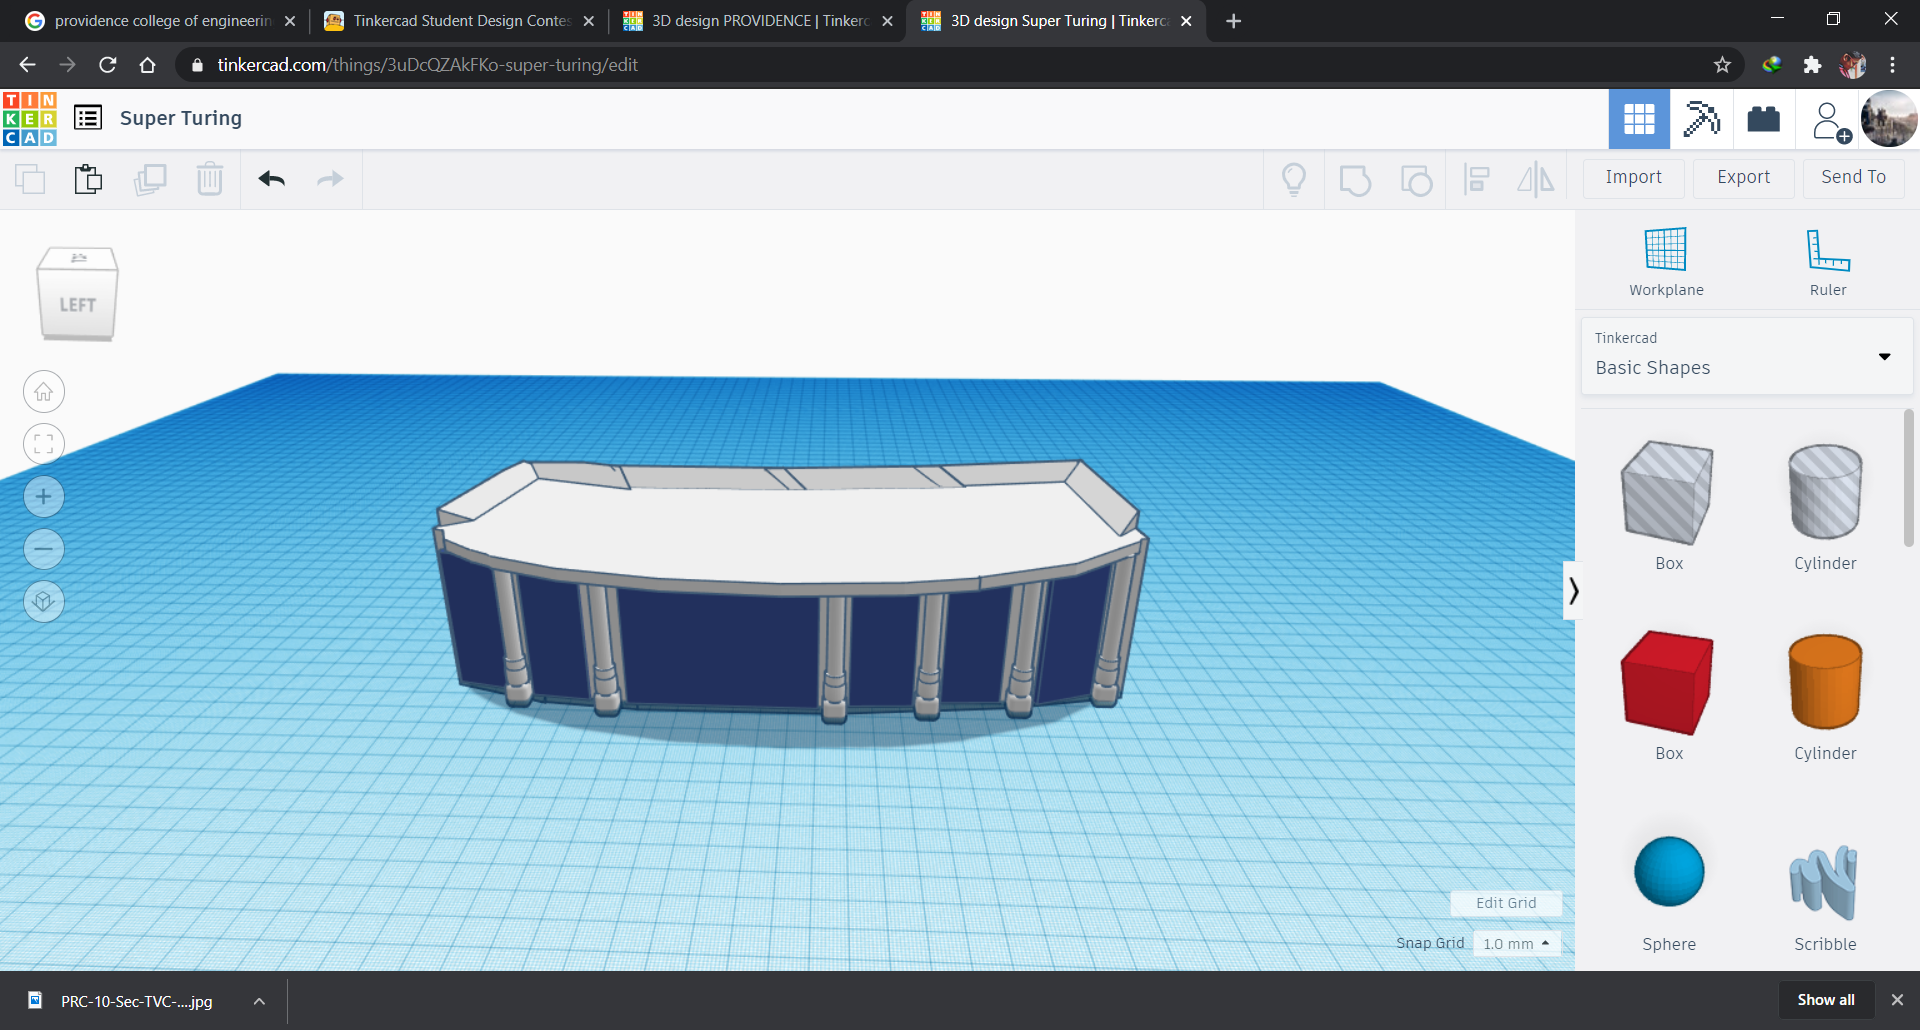Expand the downloaded jpg file options chevron
The width and height of the screenshot is (1920, 1030).
click(x=259, y=1001)
